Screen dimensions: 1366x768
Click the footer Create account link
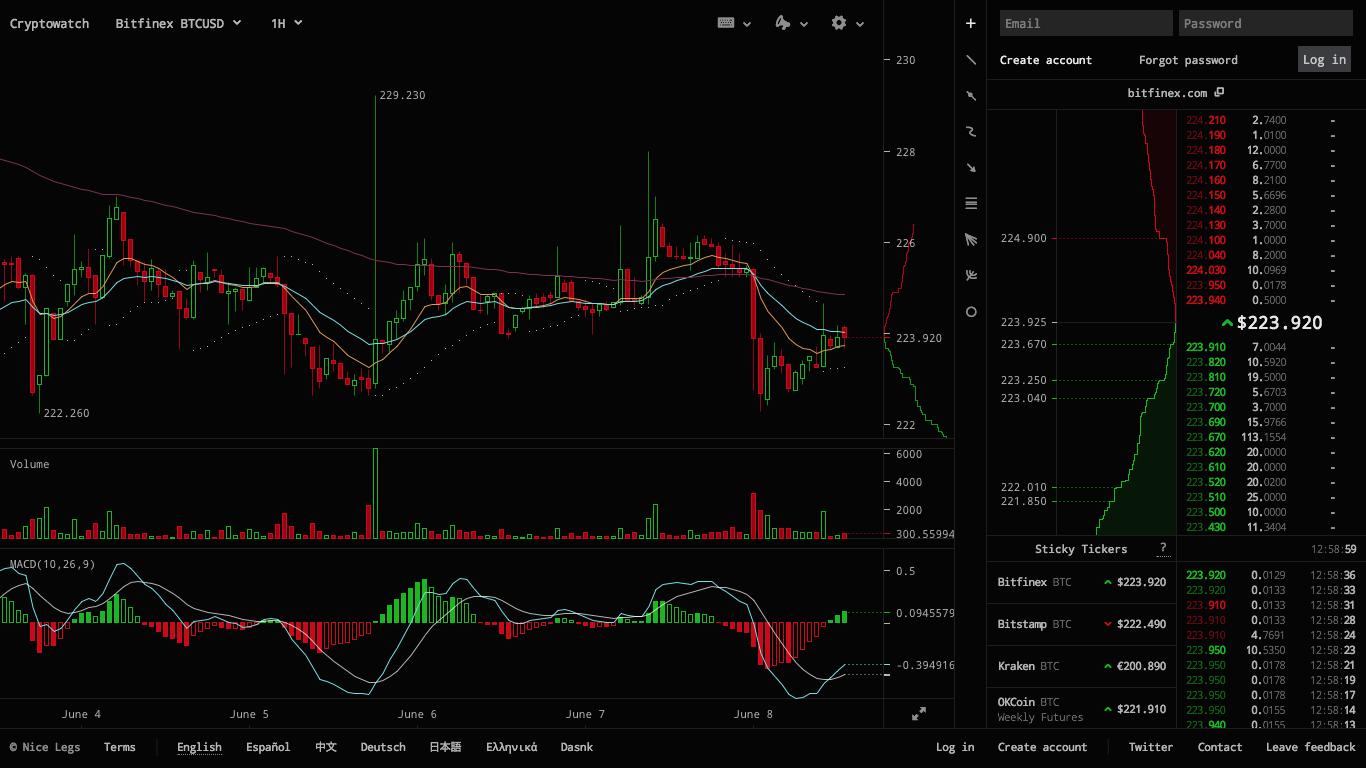point(1042,747)
